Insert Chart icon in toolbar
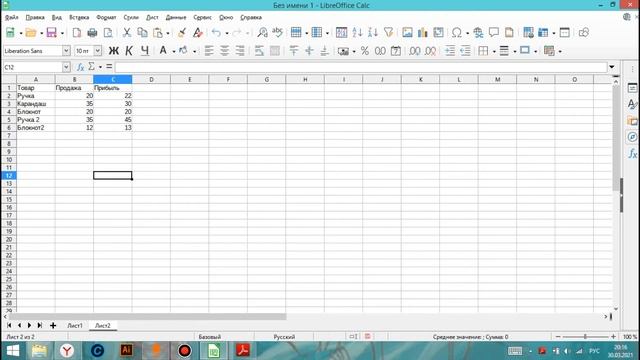640x360 pixels. click(x=422, y=33)
